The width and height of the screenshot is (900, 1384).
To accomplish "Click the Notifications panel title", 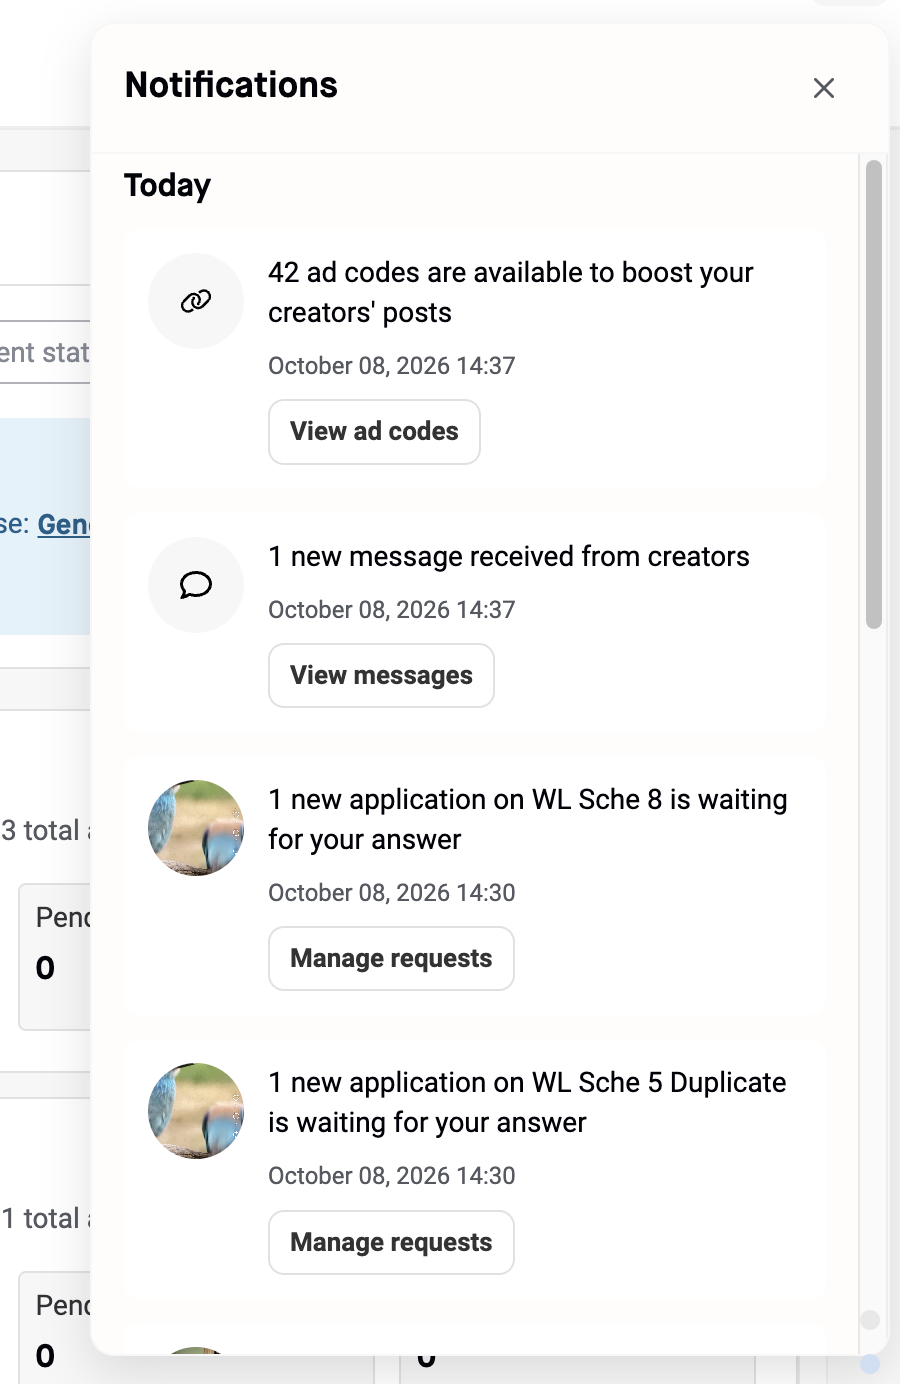I will 231,85.
